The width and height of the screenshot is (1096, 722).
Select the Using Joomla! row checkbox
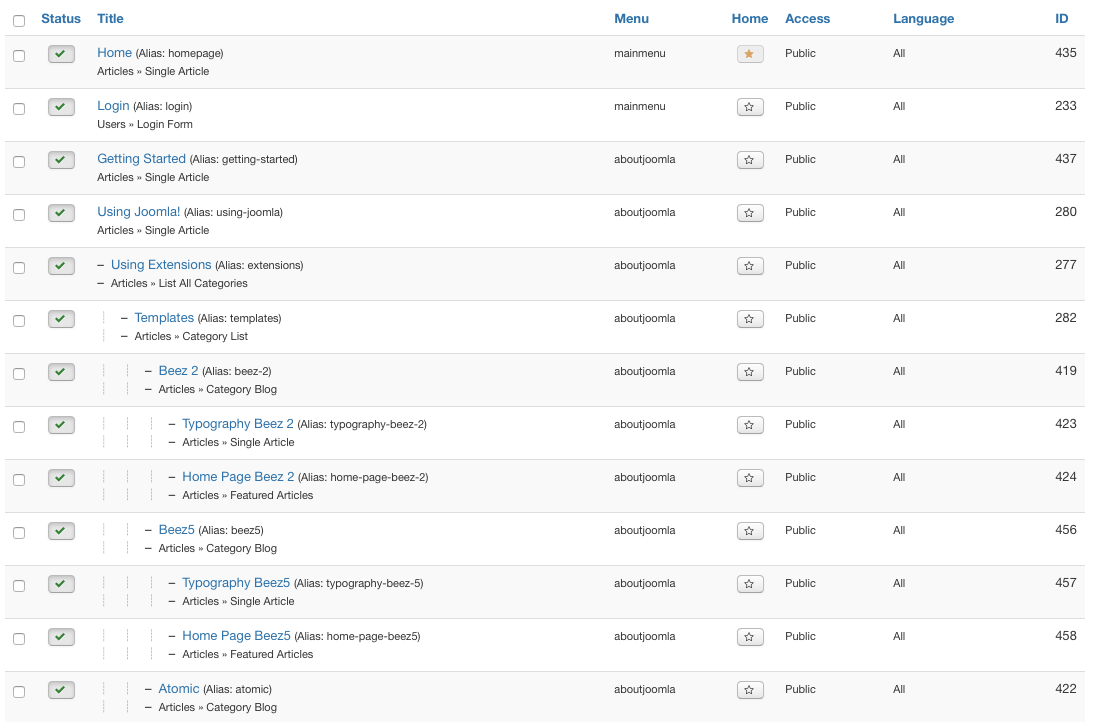(19, 215)
